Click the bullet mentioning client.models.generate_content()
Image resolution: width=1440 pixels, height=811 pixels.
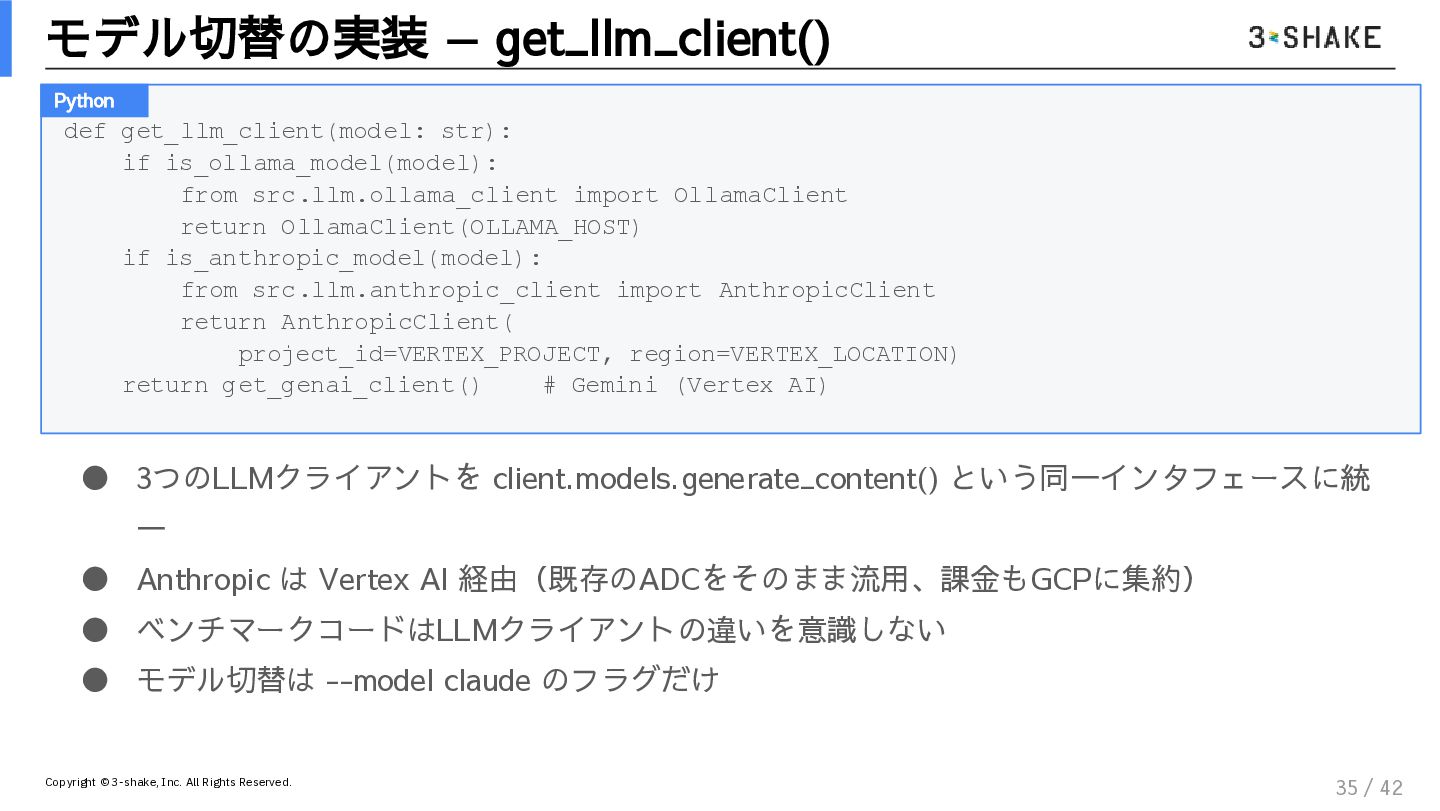[753, 503]
